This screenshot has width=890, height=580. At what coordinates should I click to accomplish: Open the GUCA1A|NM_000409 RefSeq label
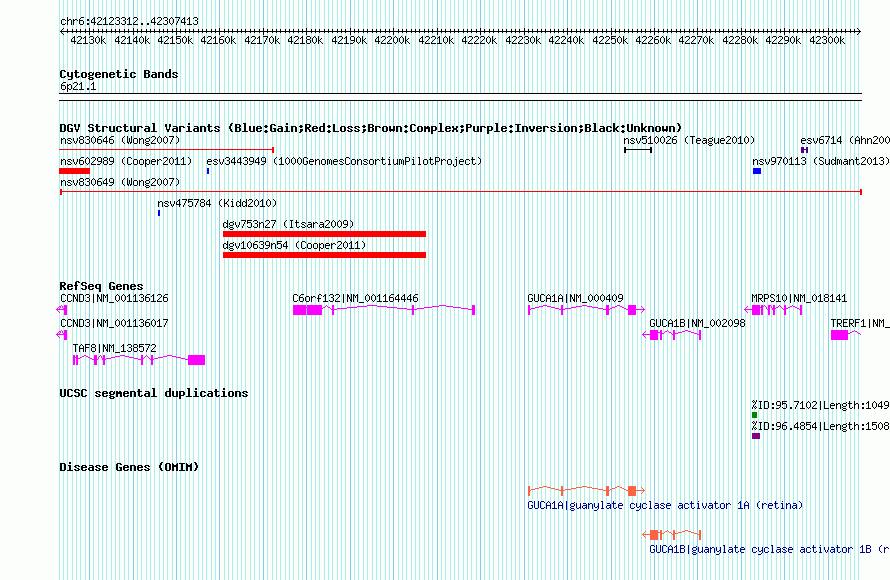[575, 298]
